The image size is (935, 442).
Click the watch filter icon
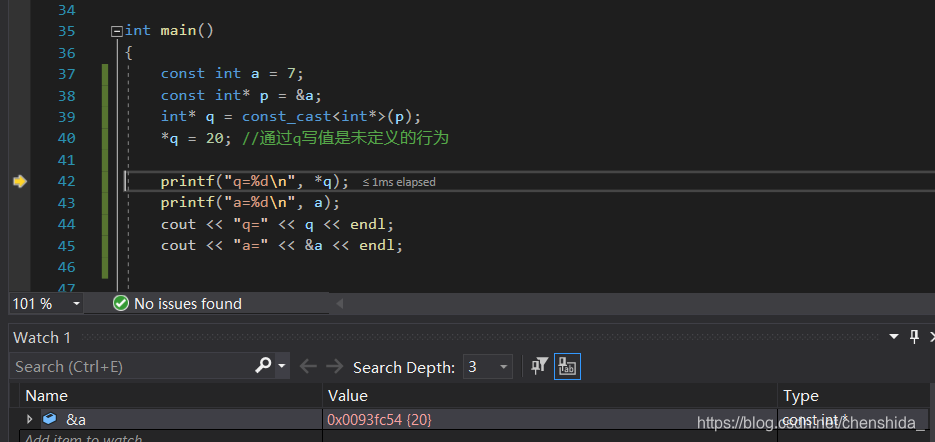click(x=540, y=366)
